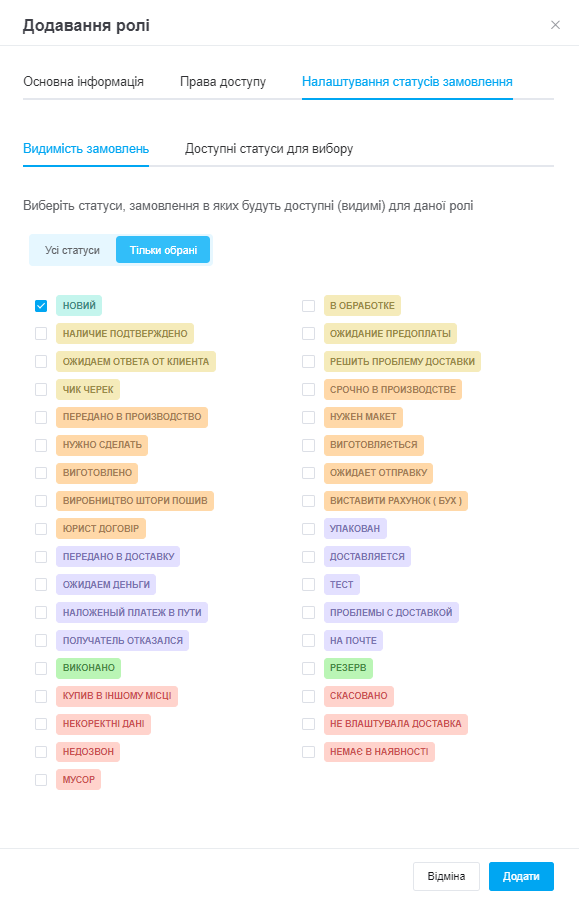Open the Права доступу tab
The image size is (579, 903).
pos(223,82)
